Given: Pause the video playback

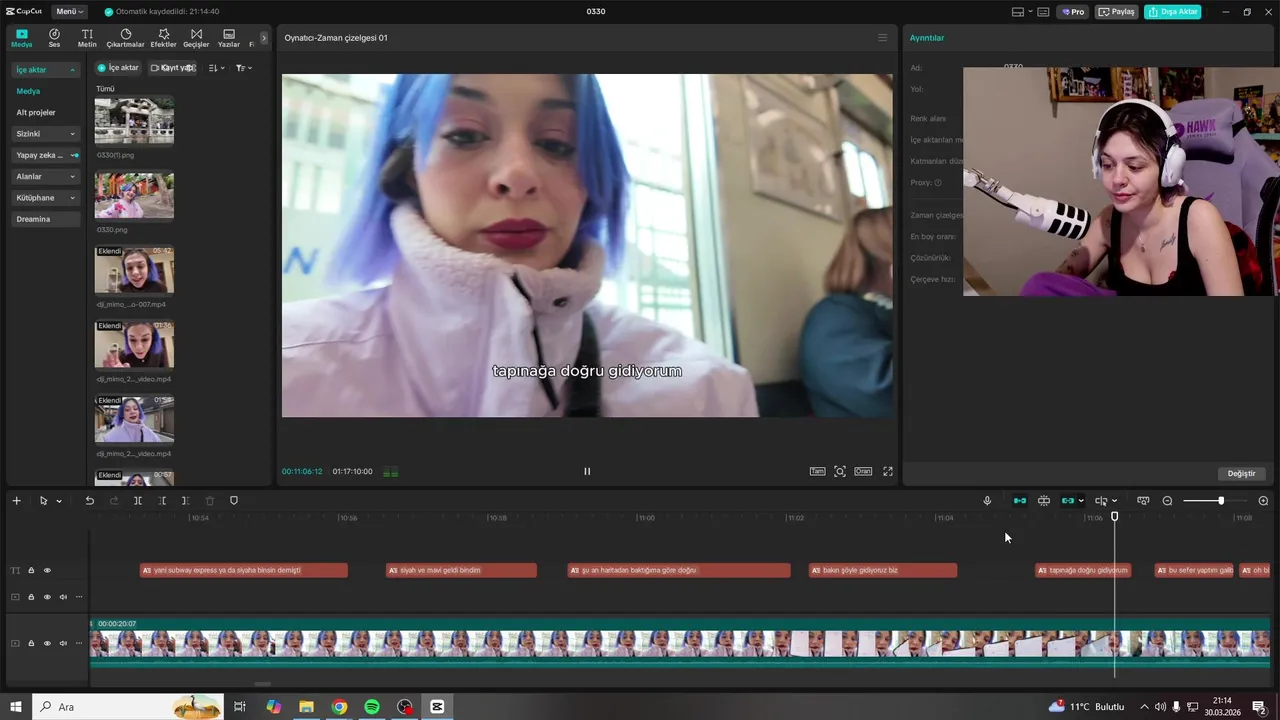Looking at the screenshot, I should coord(587,471).
